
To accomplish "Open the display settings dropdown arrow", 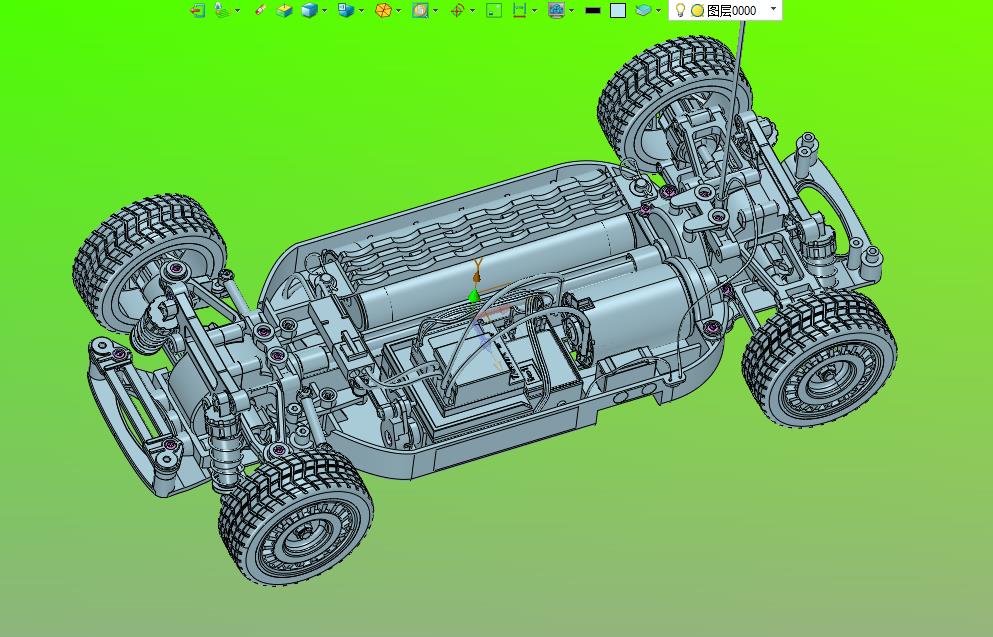I will [572, 10].
